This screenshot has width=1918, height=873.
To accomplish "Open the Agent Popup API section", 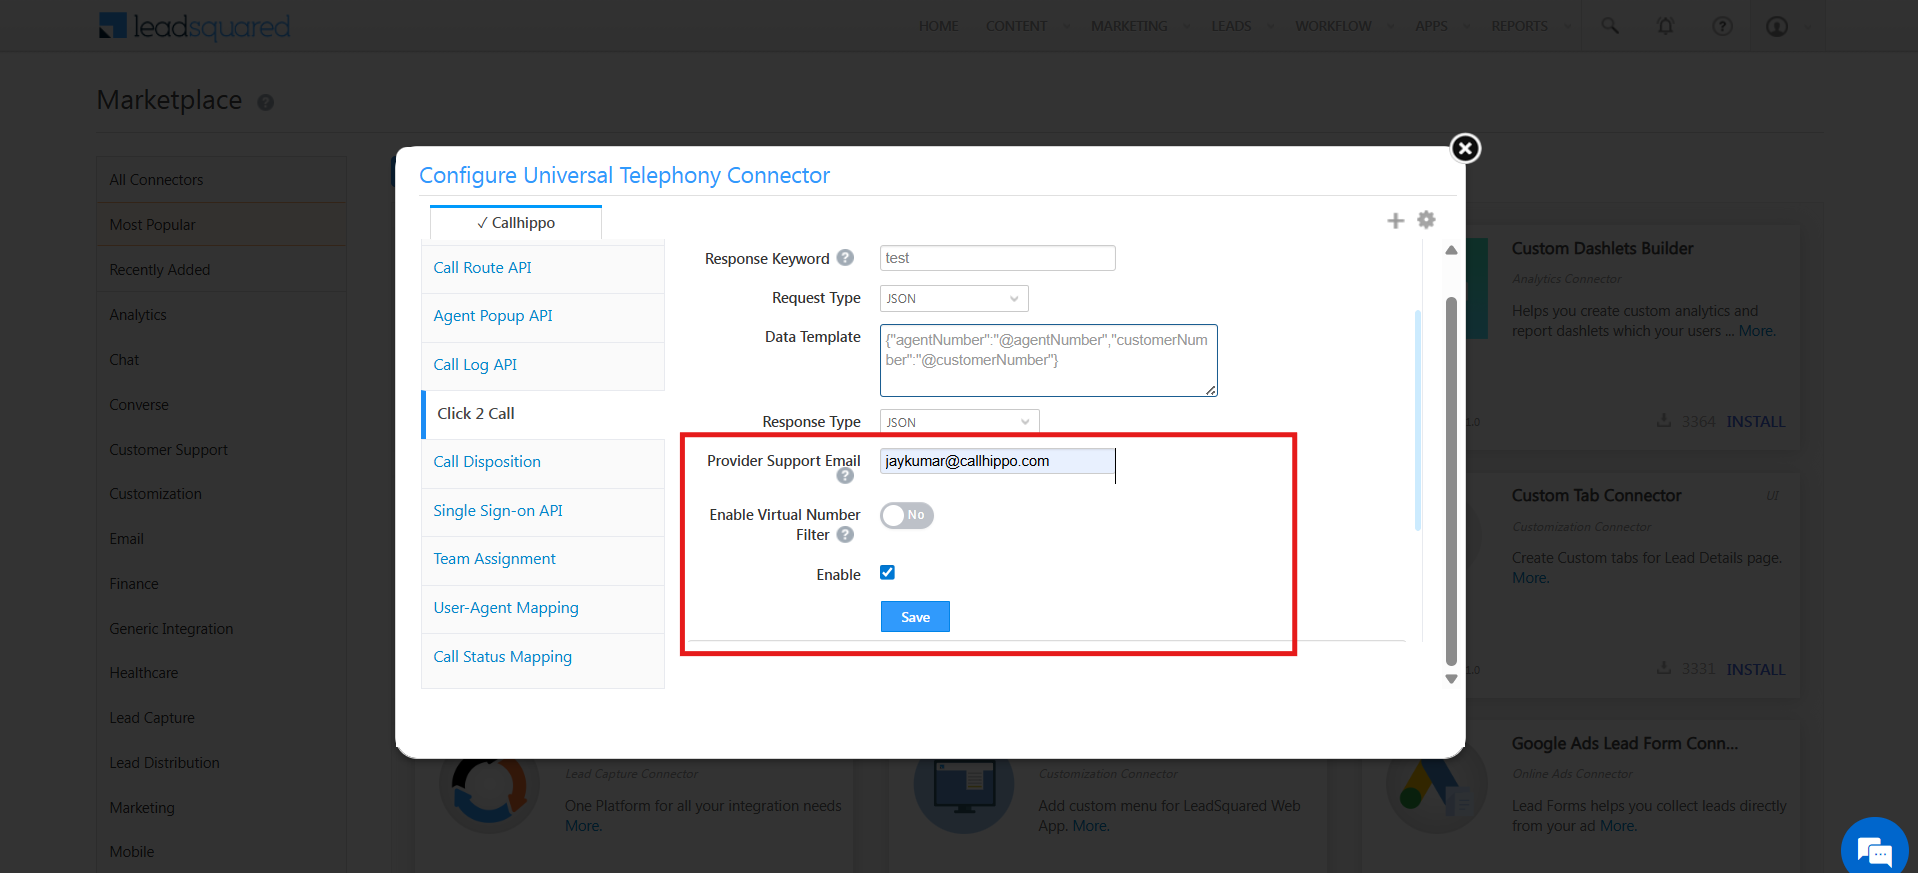I will [x=543, y=316].
